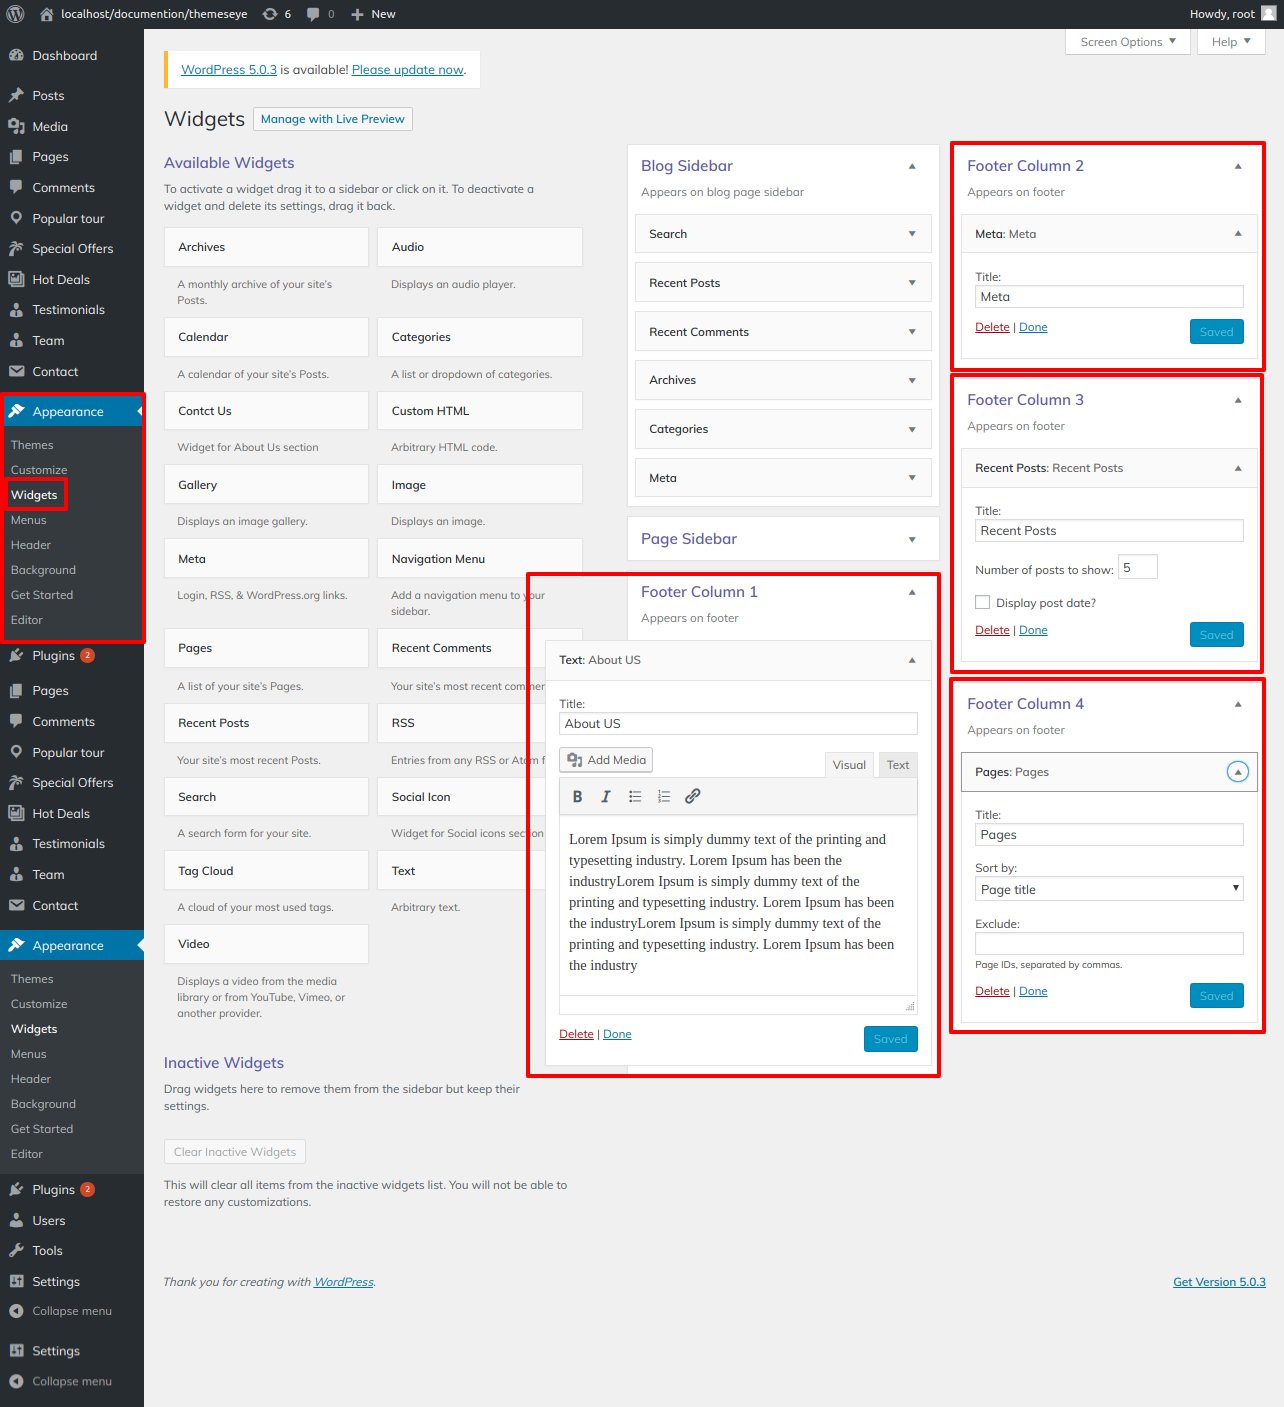Collapse the Text: About US widget
This screenshot has width=1284, height=1407.
point(912,660)
